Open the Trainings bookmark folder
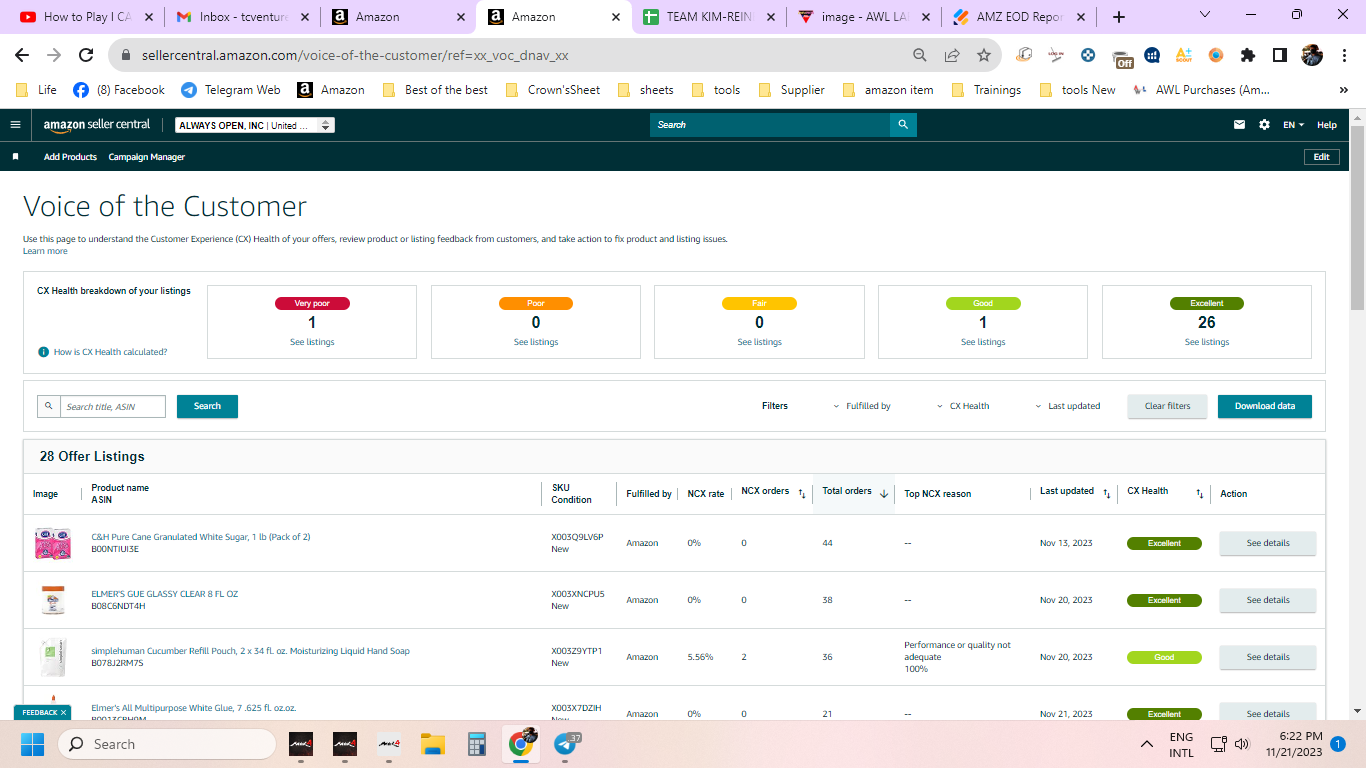 pos(987,90)
